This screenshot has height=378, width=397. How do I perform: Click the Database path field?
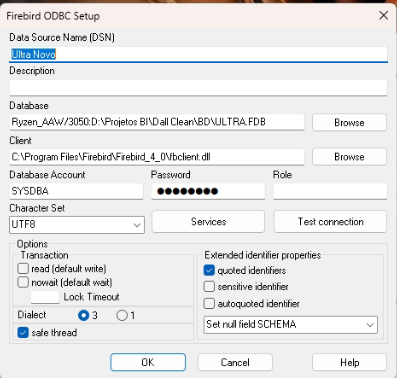157,122
